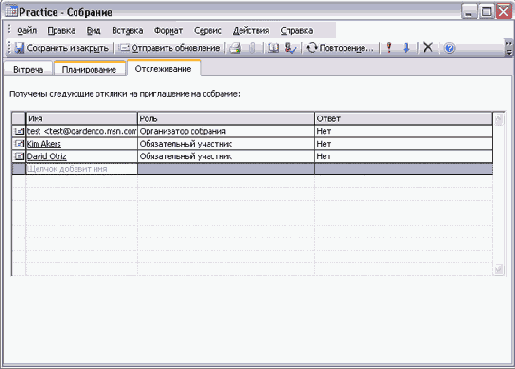The width and height of the screenshot is (515, 369).
Task: Click Отправить обновление button
Action: tap(170, 48)
